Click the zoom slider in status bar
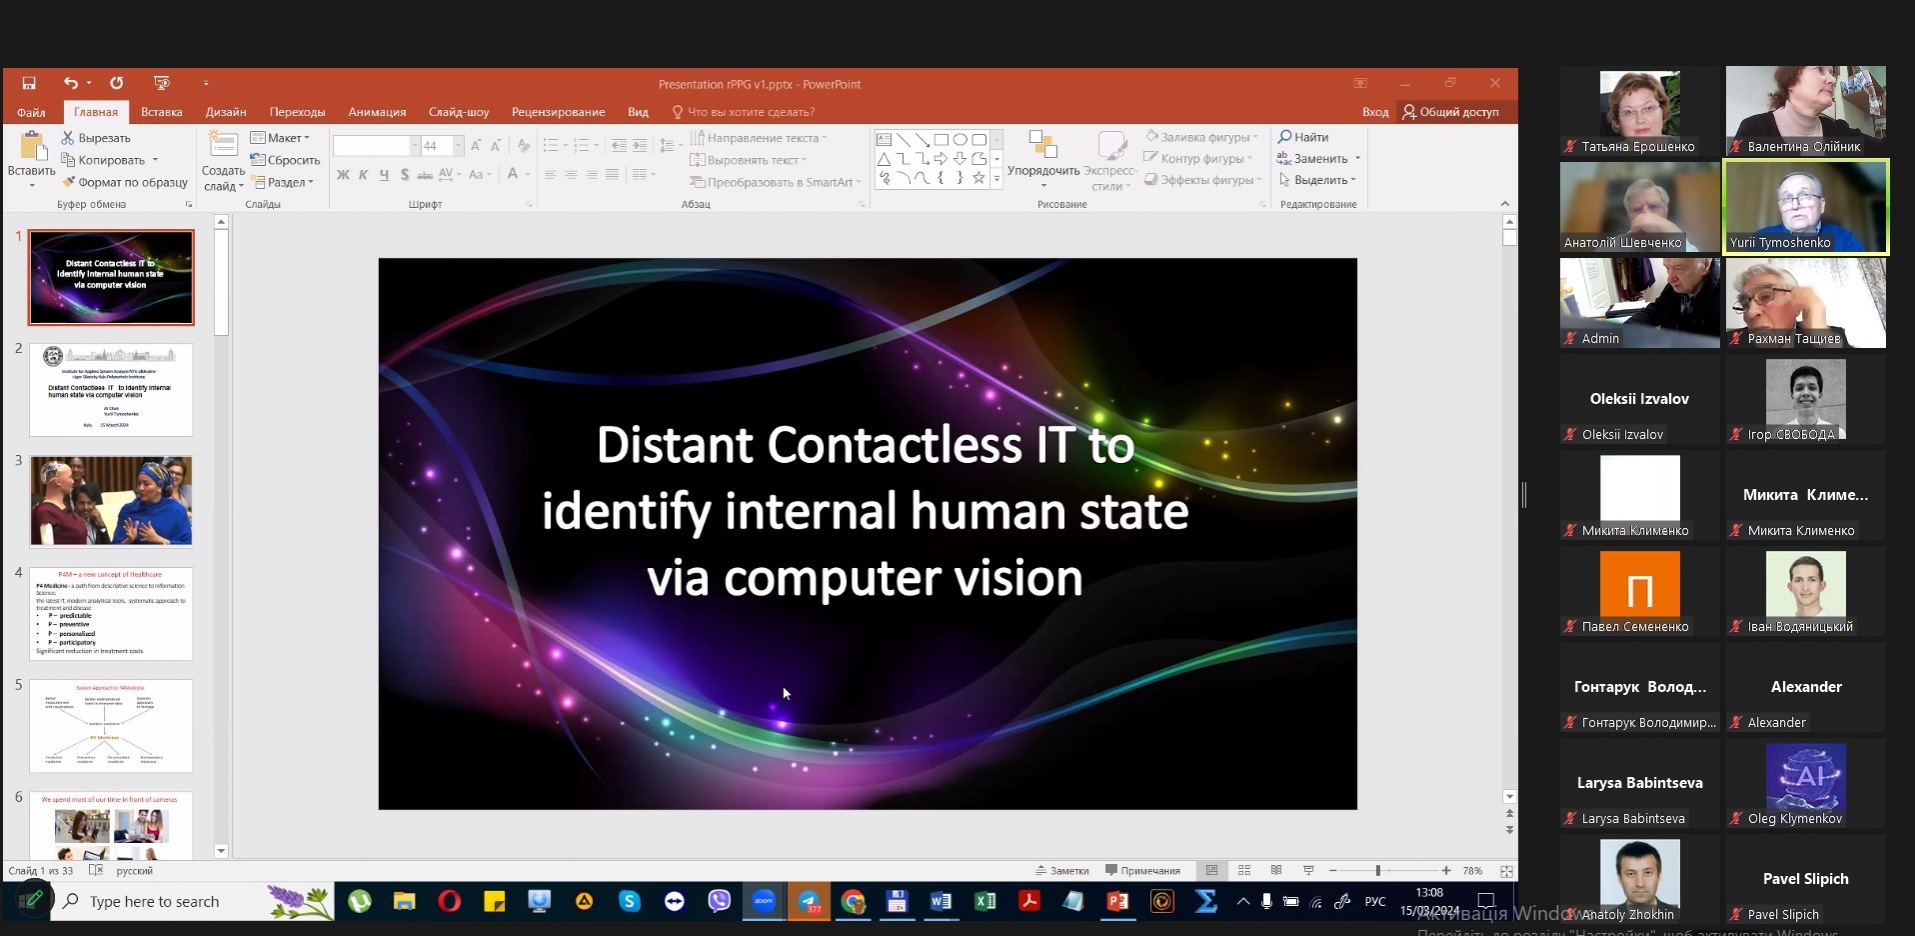This screenshot has height=936, width=1915. tap(1377, 871)
